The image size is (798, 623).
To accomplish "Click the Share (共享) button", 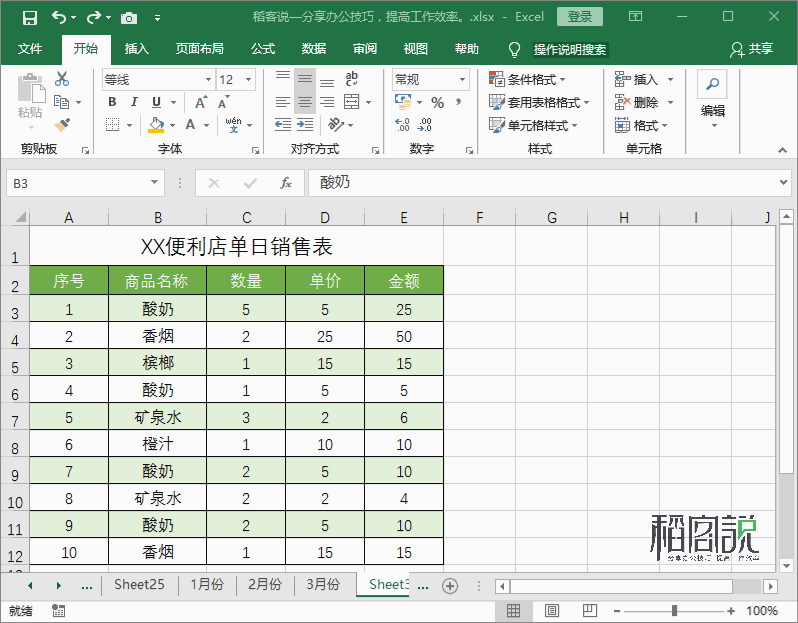I will pyautogui.click(x=751, y=49).
